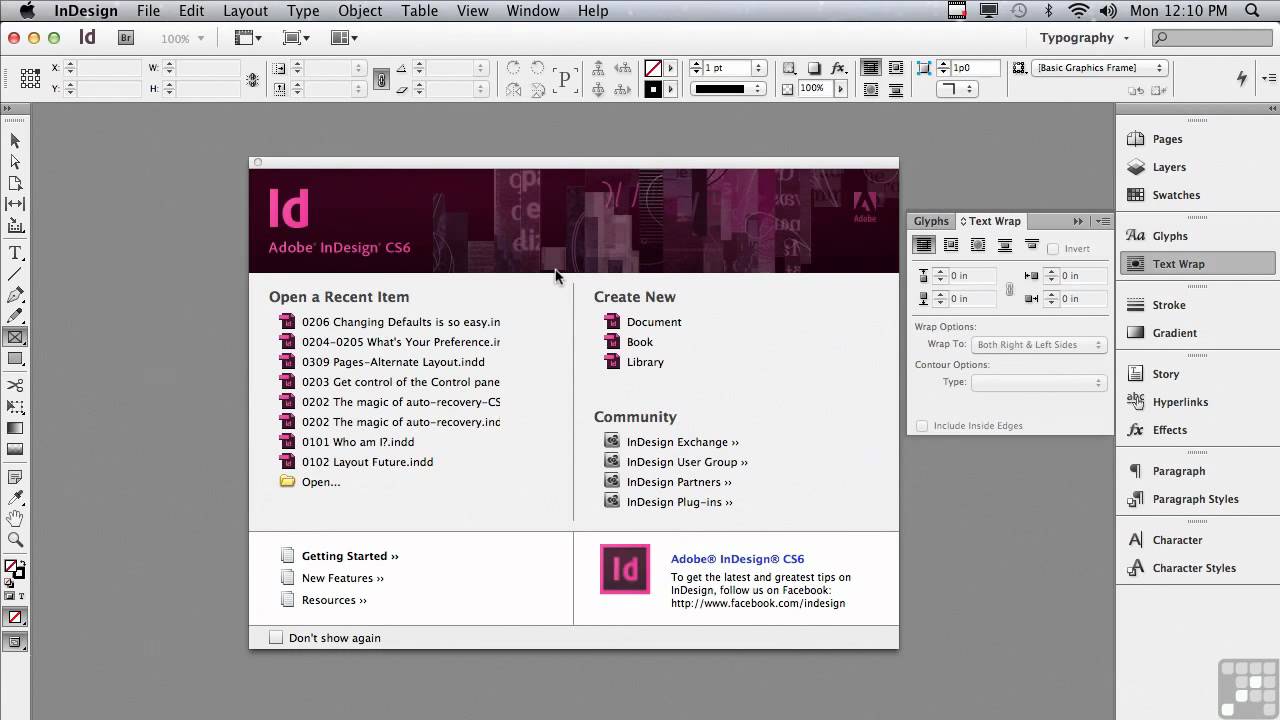Select the Selection tool arrow
This screenshot has height=720, width=1280.
coord(15,141)
